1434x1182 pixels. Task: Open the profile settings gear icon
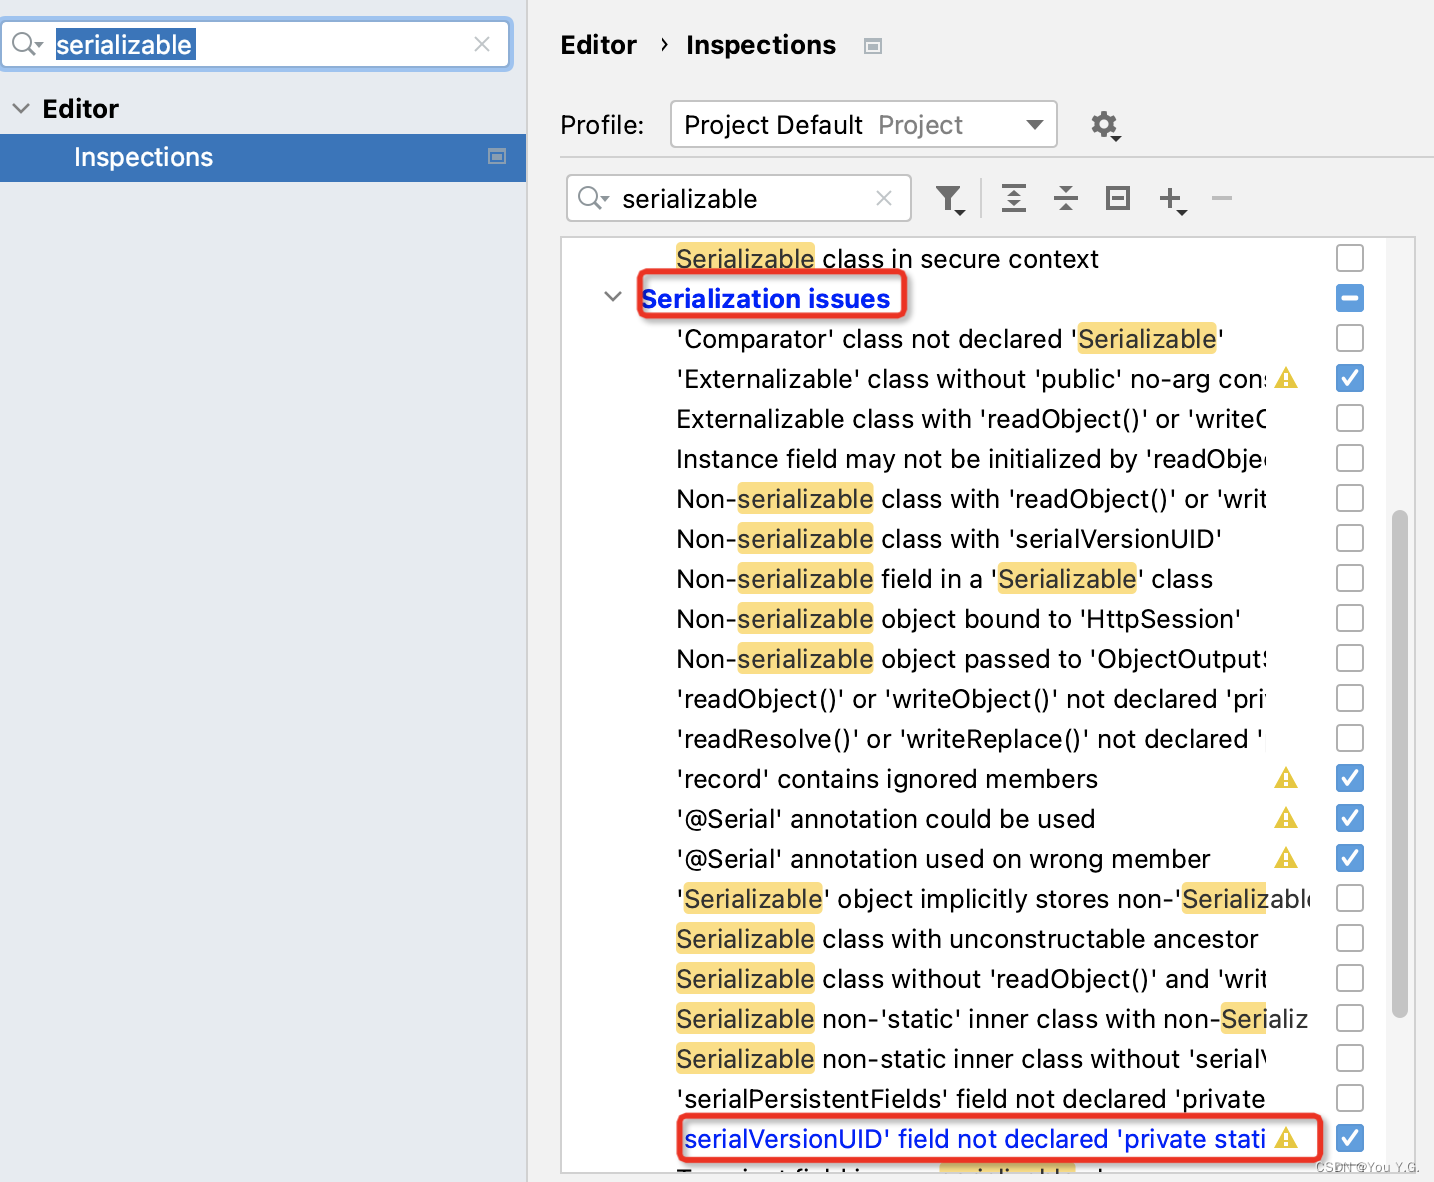click(1104, 125)
